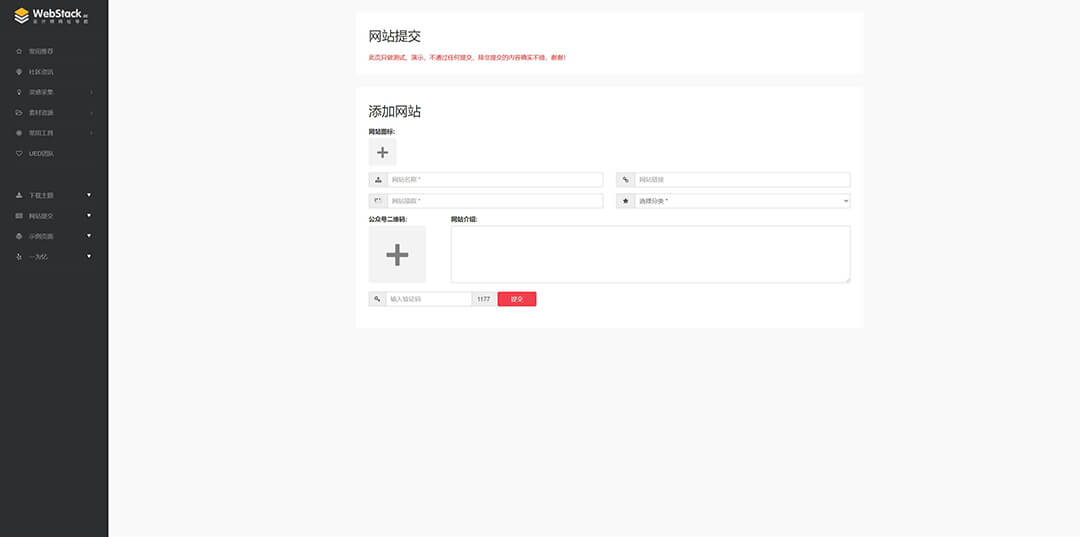Screen dimensions: 1080x537
Task: Expand the 灵感采集 sidebar submenu chevron
Action: click(91, 93)
